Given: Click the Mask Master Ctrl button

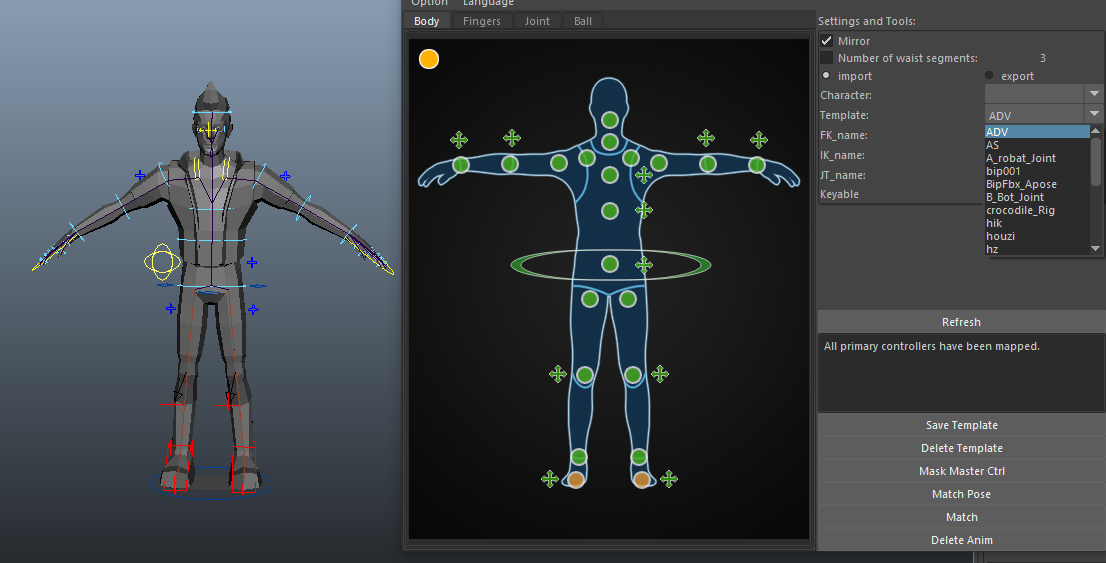Looking at the screenshot, I should [961, 471].
